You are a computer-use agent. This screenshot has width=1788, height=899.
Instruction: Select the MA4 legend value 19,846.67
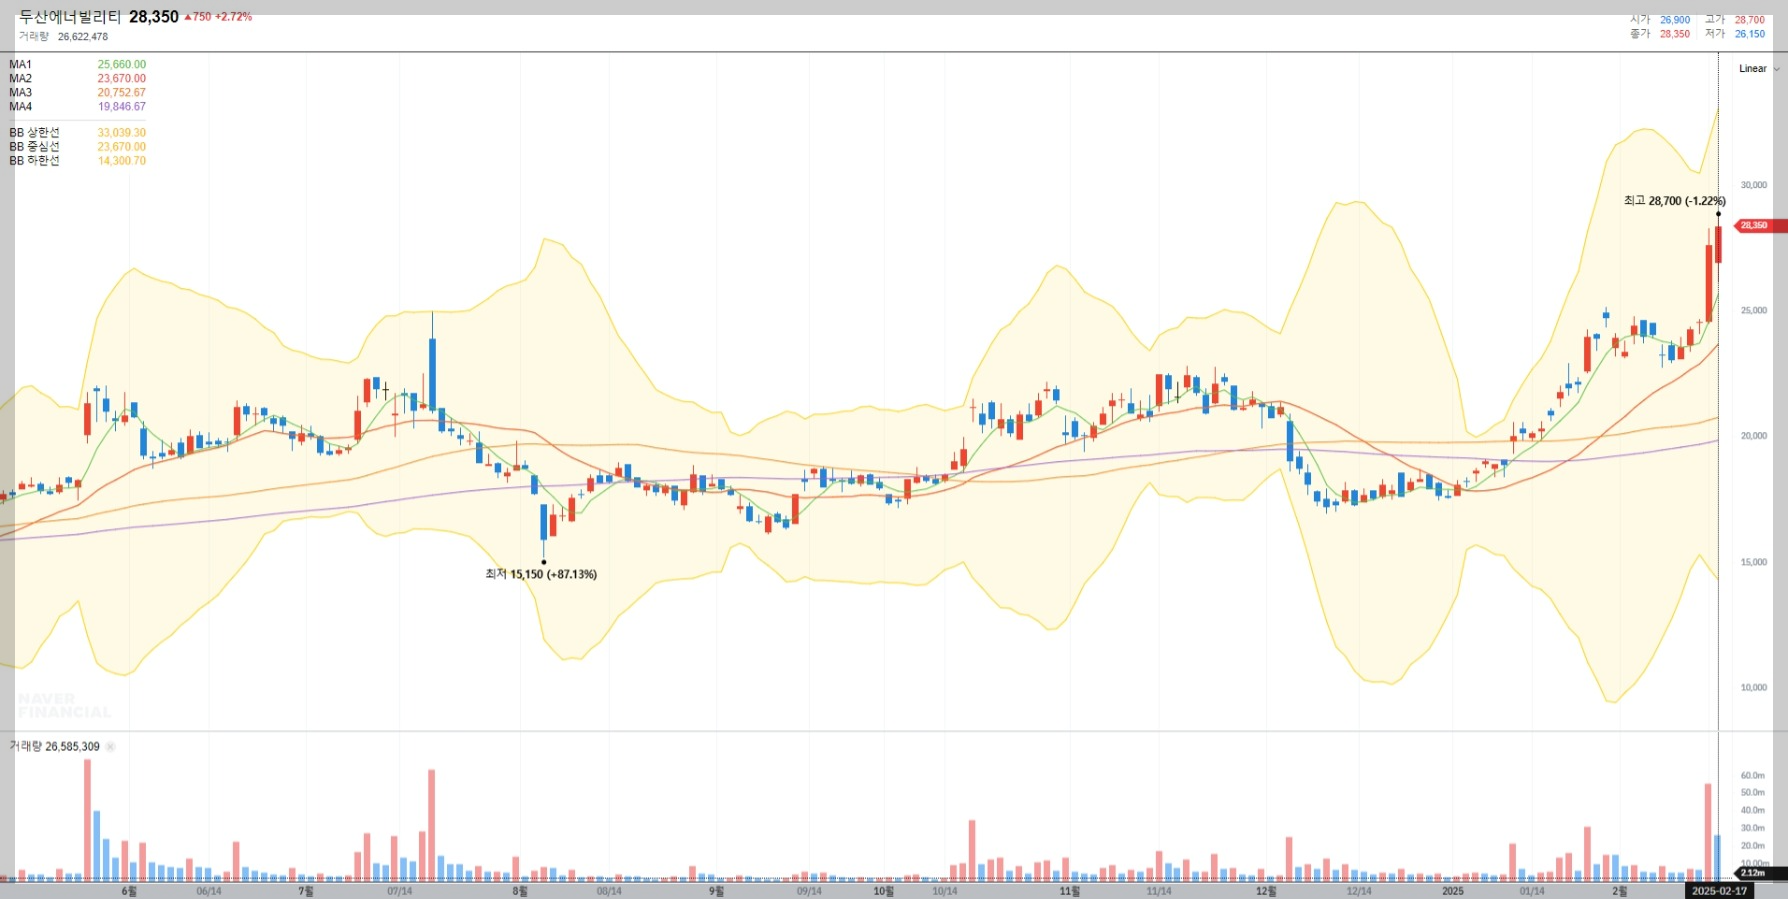click(x=121, y=107)
